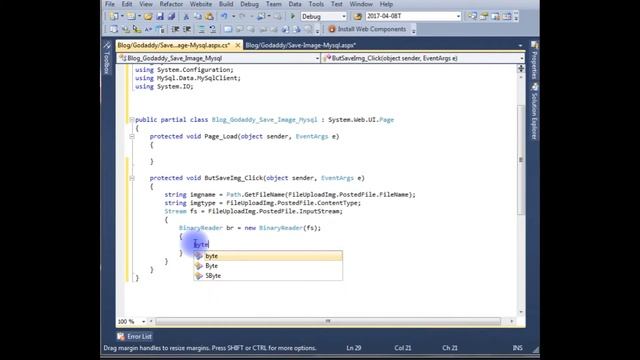Click the scroll down arrow on the vertical scrollbar

[521, 312]
